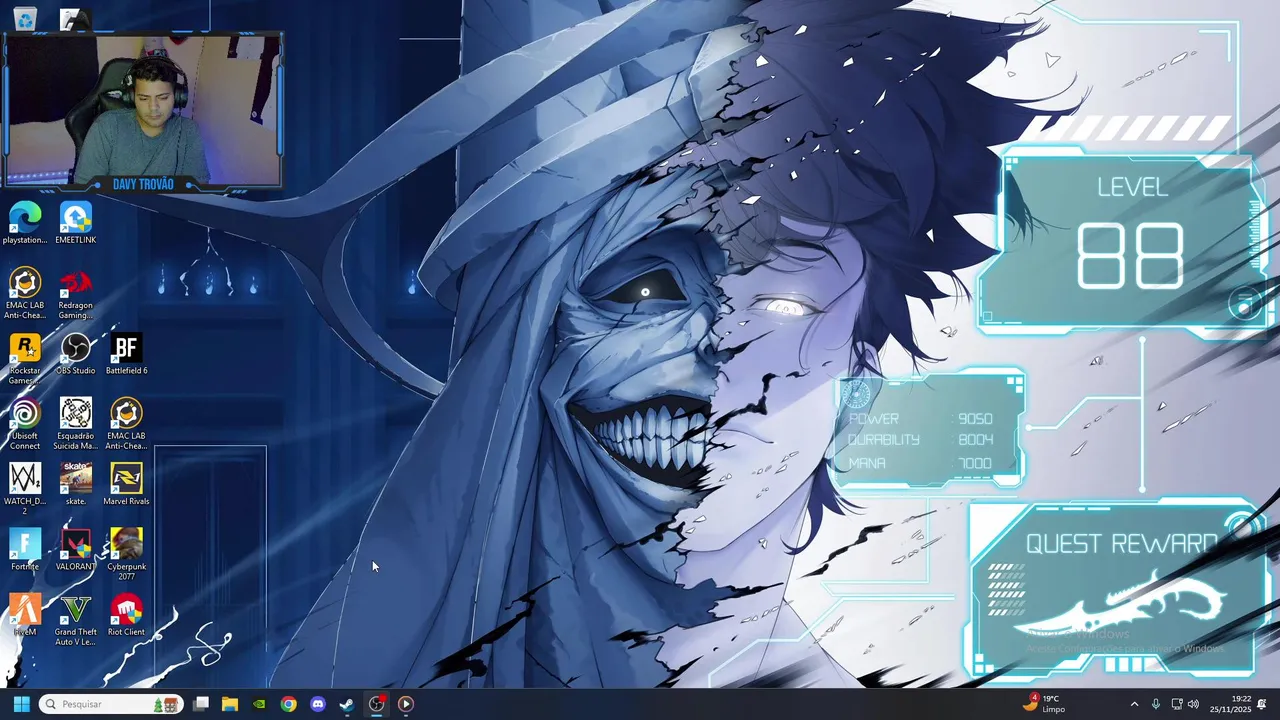Screen dimensions: 1280x720
Task: Open the playstation Edge shortcut icon
Action: tap(25, 223)
